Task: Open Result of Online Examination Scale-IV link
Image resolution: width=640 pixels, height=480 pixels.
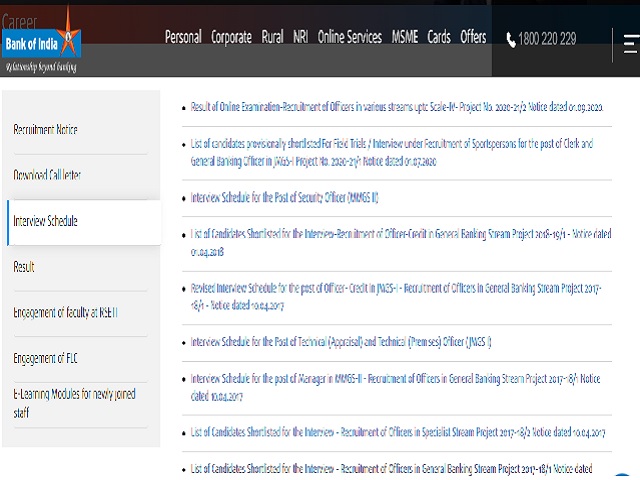Action: [397, 107]
